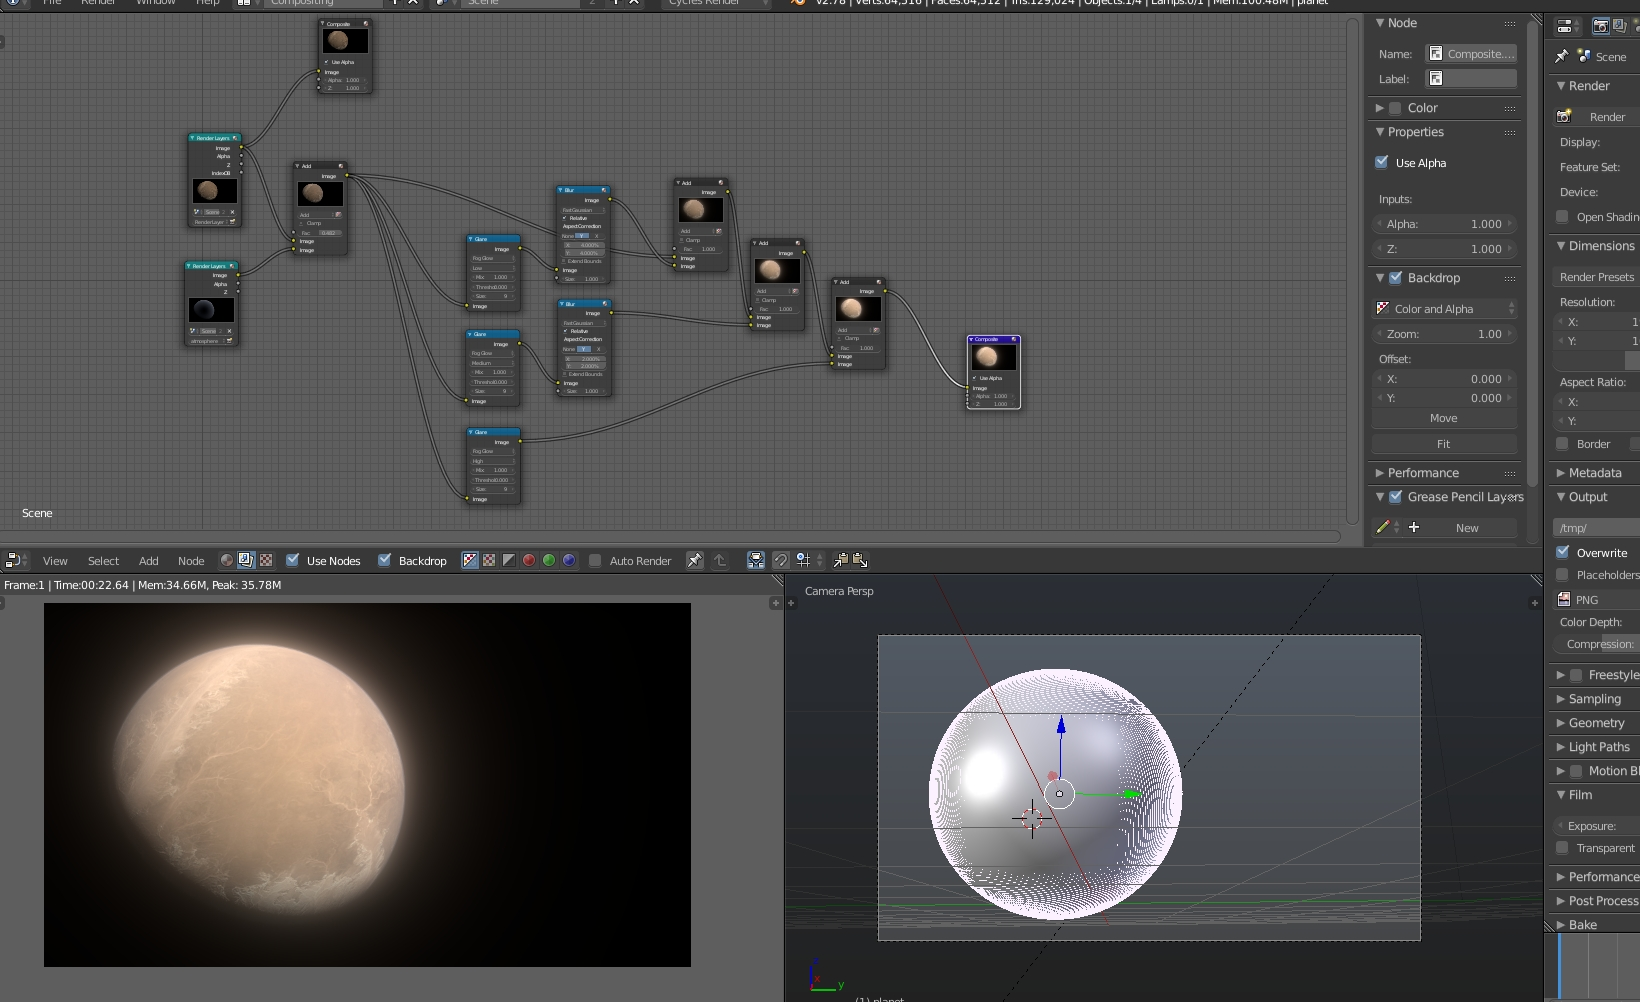Image resolution: width=1640 pixels, height=1002 pixels.
Task: Show only the blue backdrop channel
Action: [569, 561]
